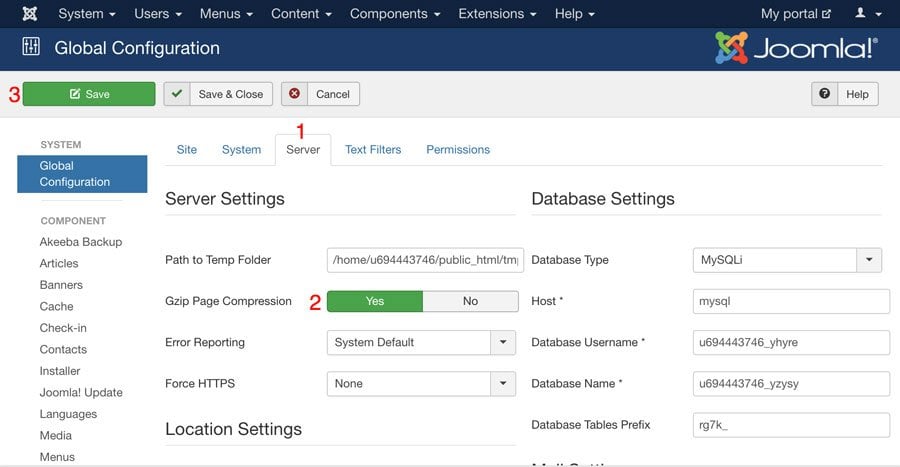Select Global Configuration in sidebar

82,174
